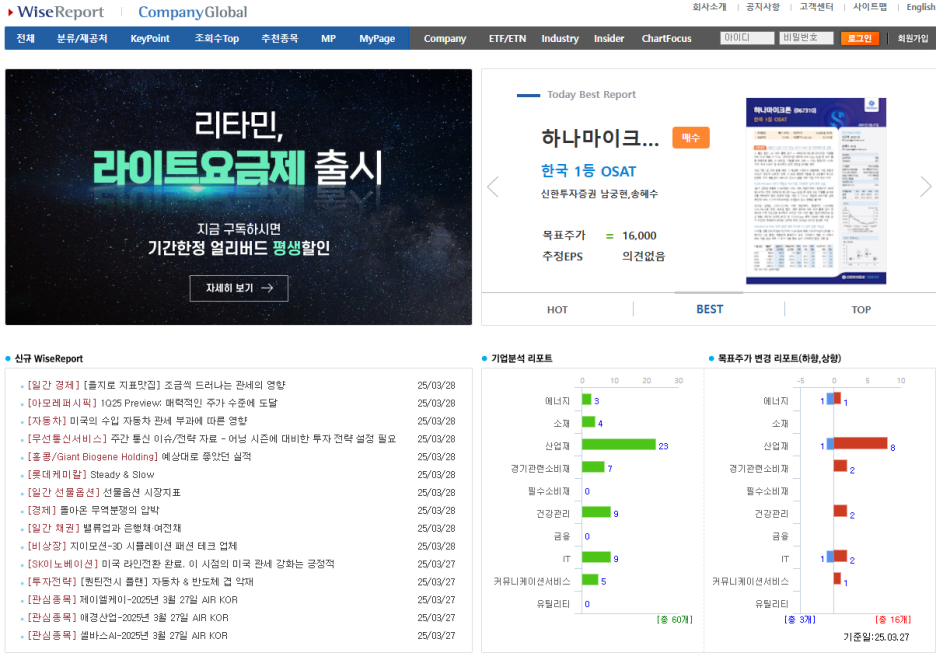This screenshot has height=653, width=936.
Task: Click the 건강관리 green bar showing 9
Action: [x=596, y=512]
